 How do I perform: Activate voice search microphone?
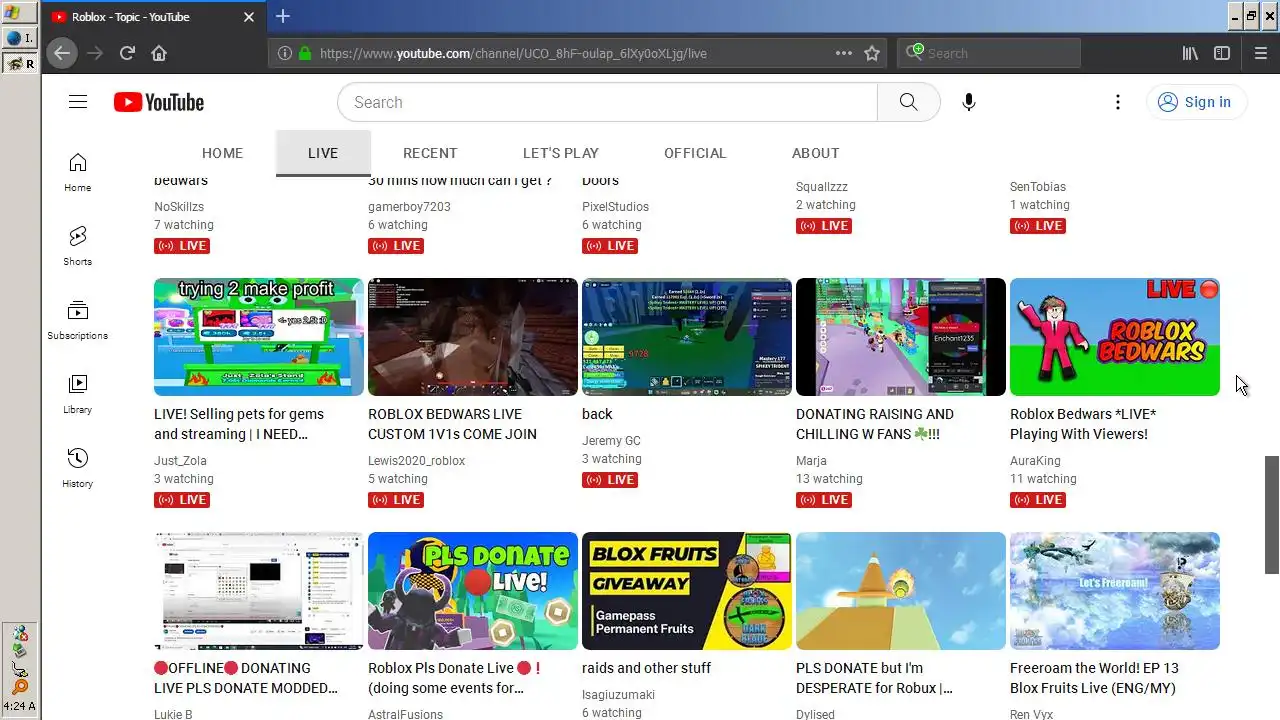coord(968,102)
